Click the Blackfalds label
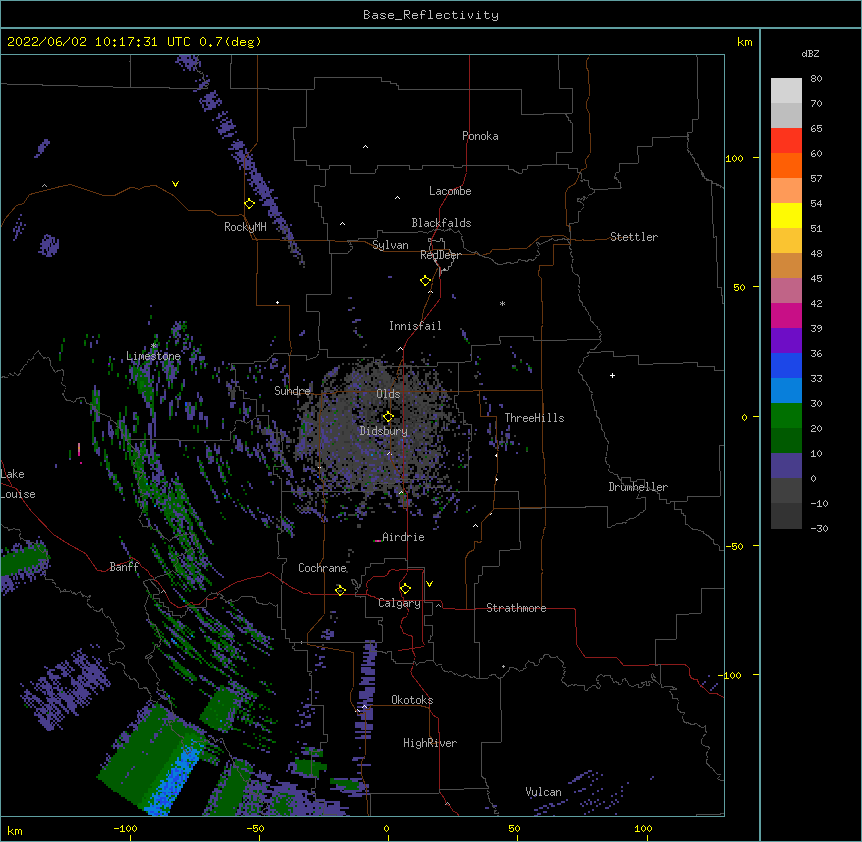Screen dimensions: 862x842 pos(441,223)
